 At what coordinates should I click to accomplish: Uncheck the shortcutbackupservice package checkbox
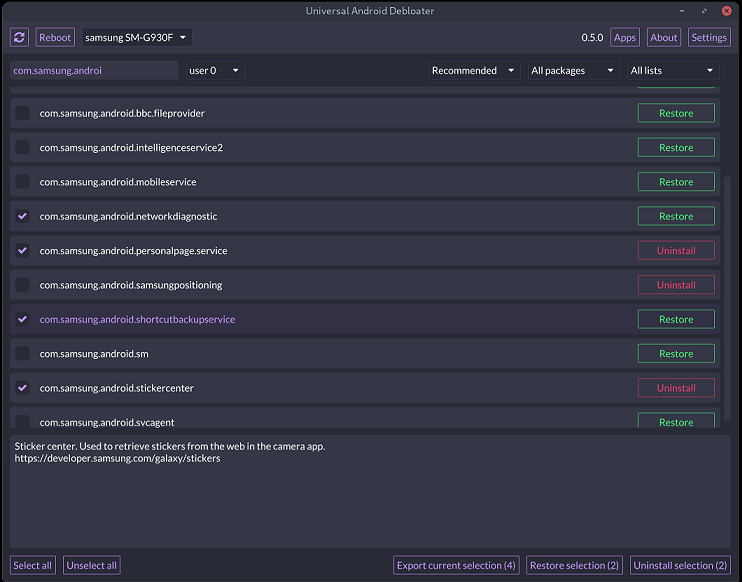[22, 319]
